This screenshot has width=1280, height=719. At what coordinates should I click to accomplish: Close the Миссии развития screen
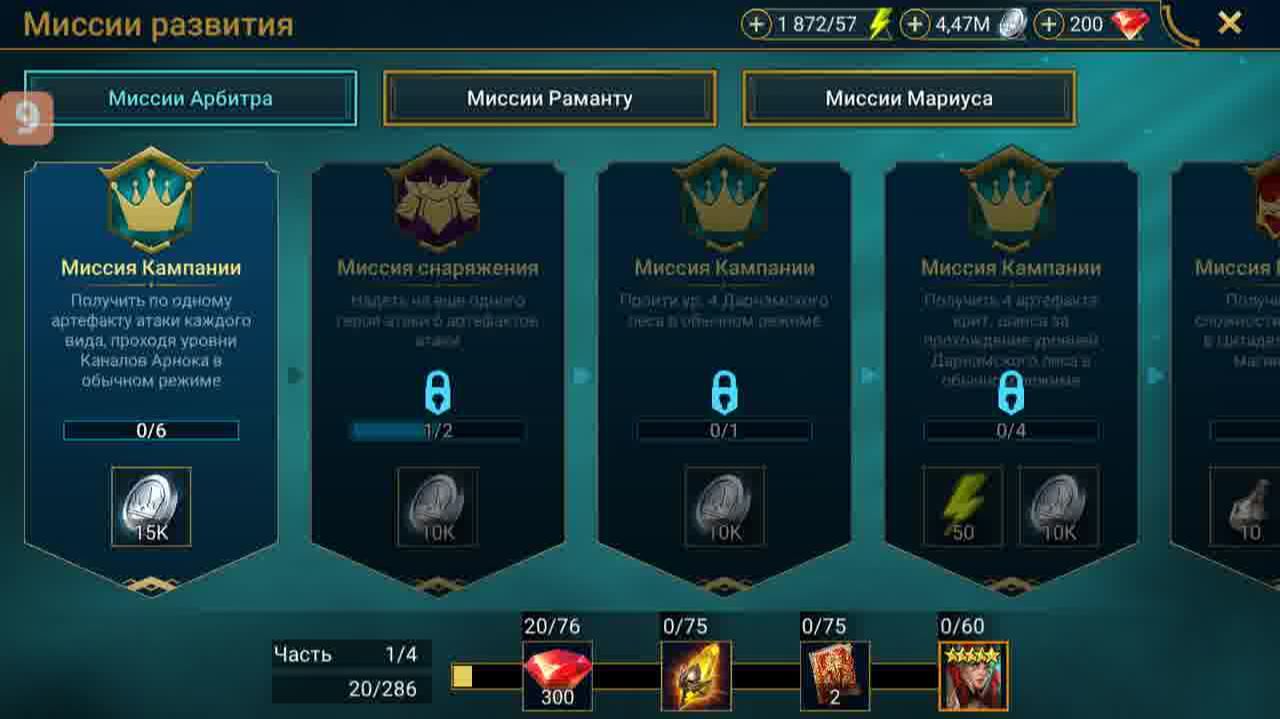click(1230, 23)
